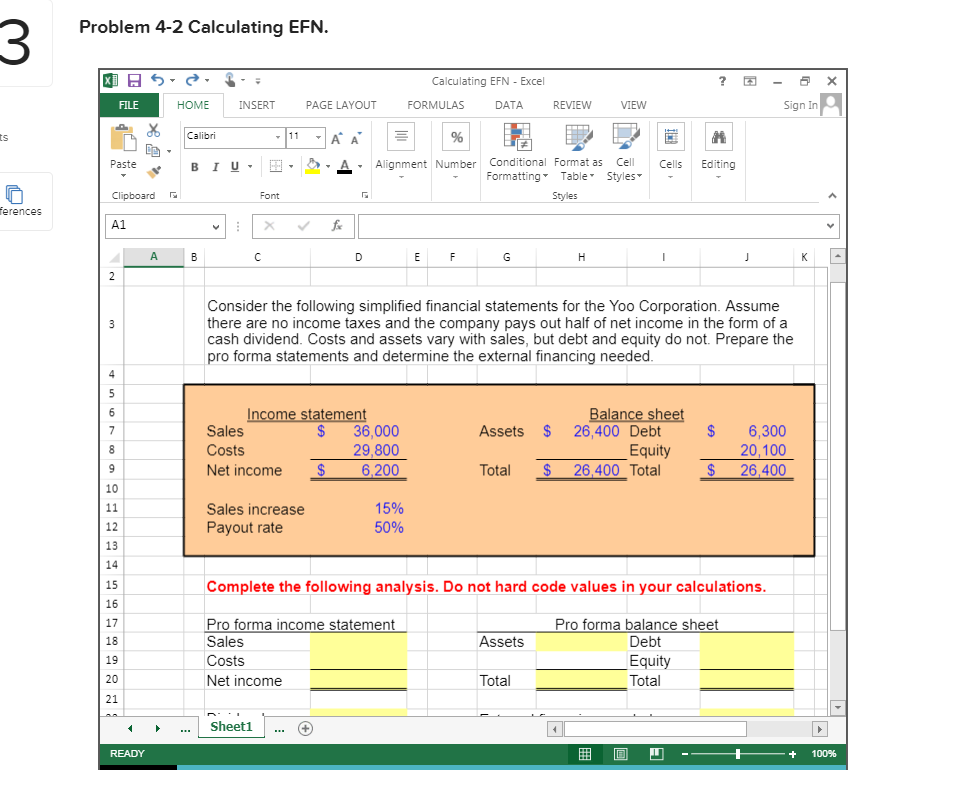Add a new worksheet with the plus button
The image size is (959, 786).
(305, 728)
